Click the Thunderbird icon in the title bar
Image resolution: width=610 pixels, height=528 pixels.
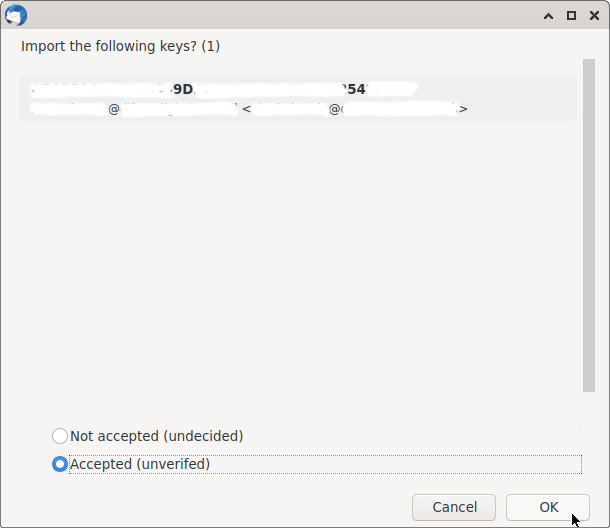click(16, 15)
